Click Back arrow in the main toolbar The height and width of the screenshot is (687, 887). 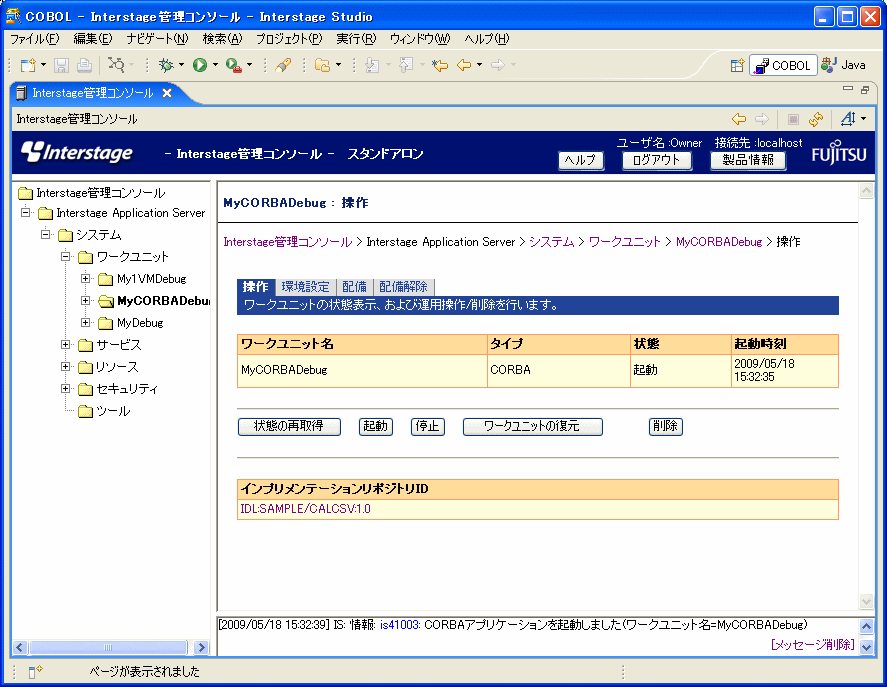click(464, 66)
